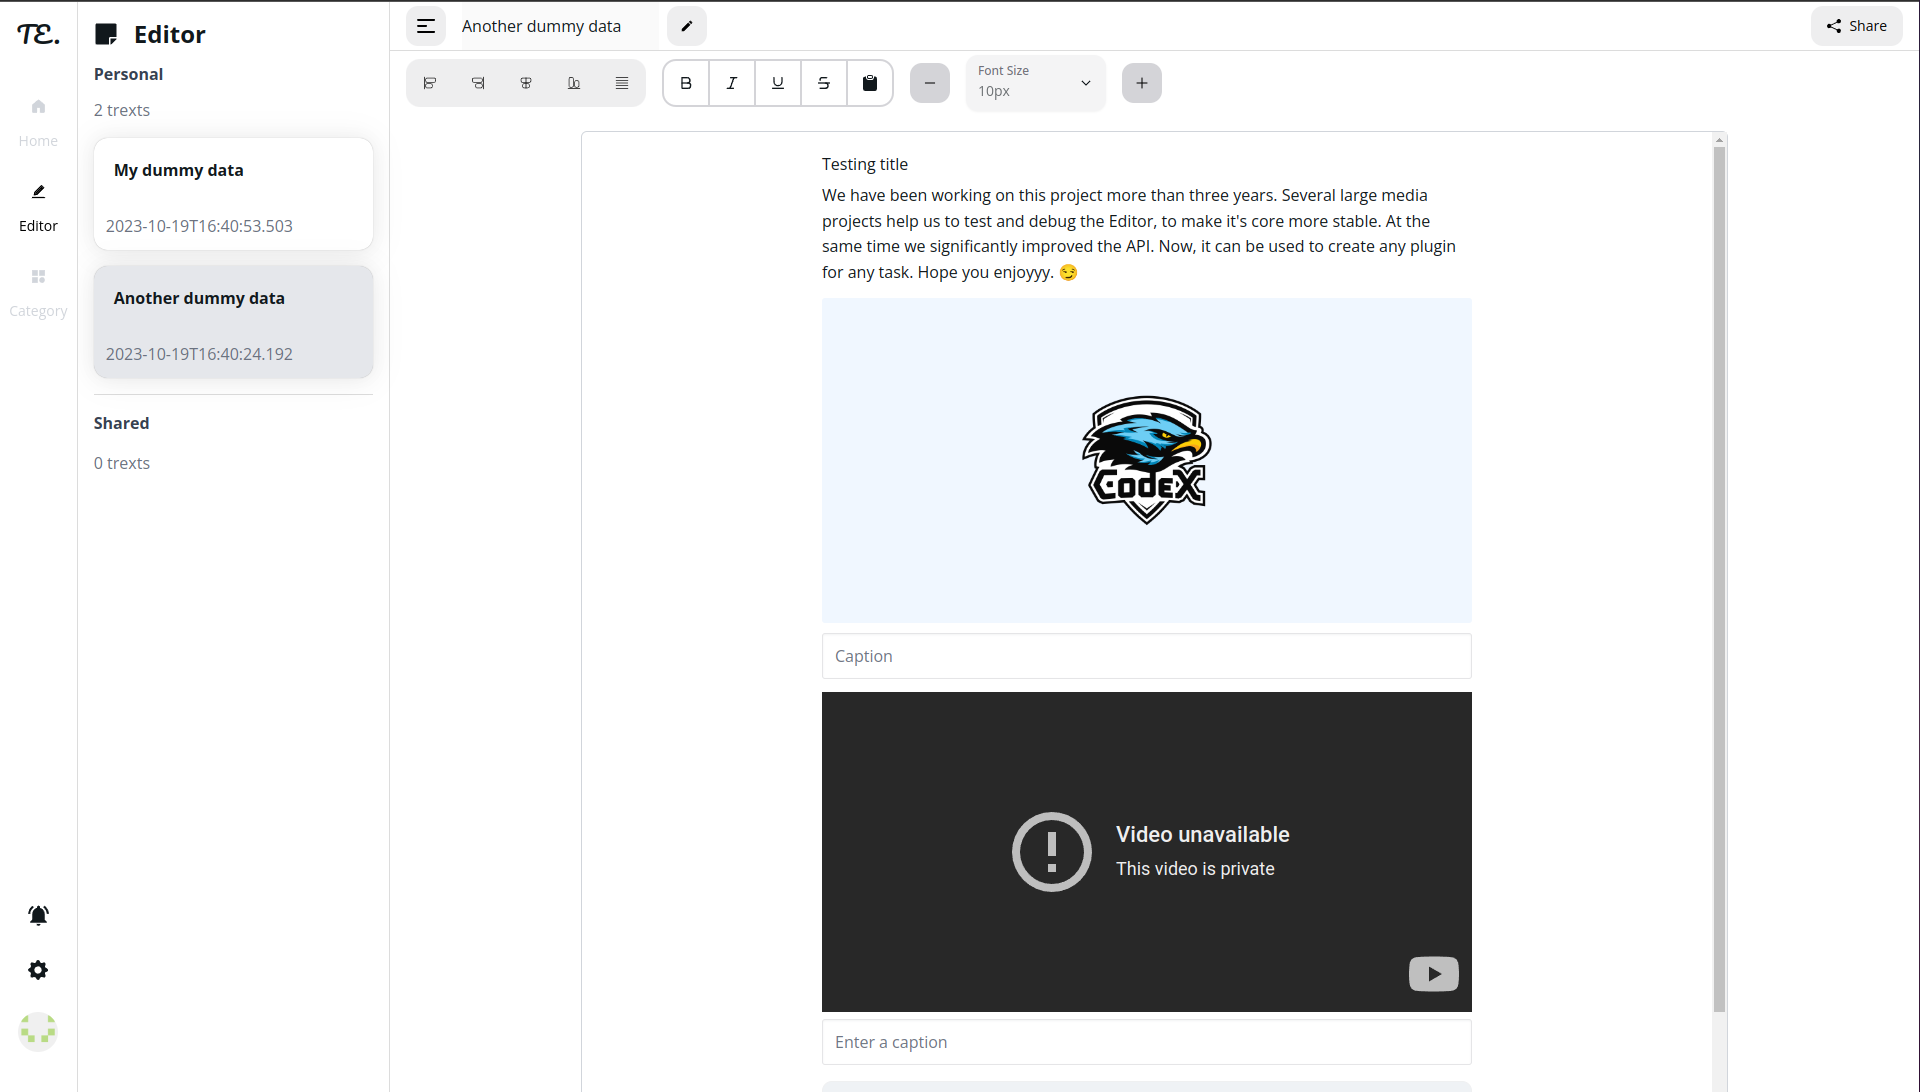This screenshot has height=1092, width=1920.
Task: Collapse the sidebar with hamburger icon
Action: point(426,26)
